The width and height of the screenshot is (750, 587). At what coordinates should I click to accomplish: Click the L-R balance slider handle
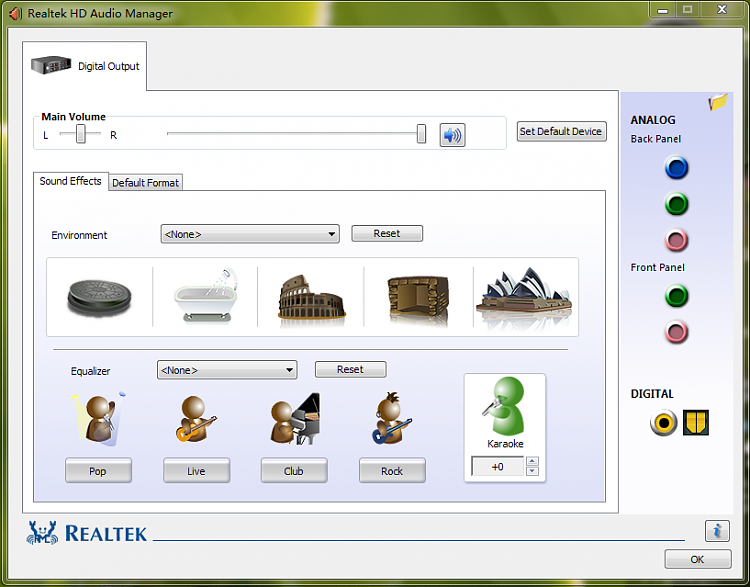tap(81, 134)
